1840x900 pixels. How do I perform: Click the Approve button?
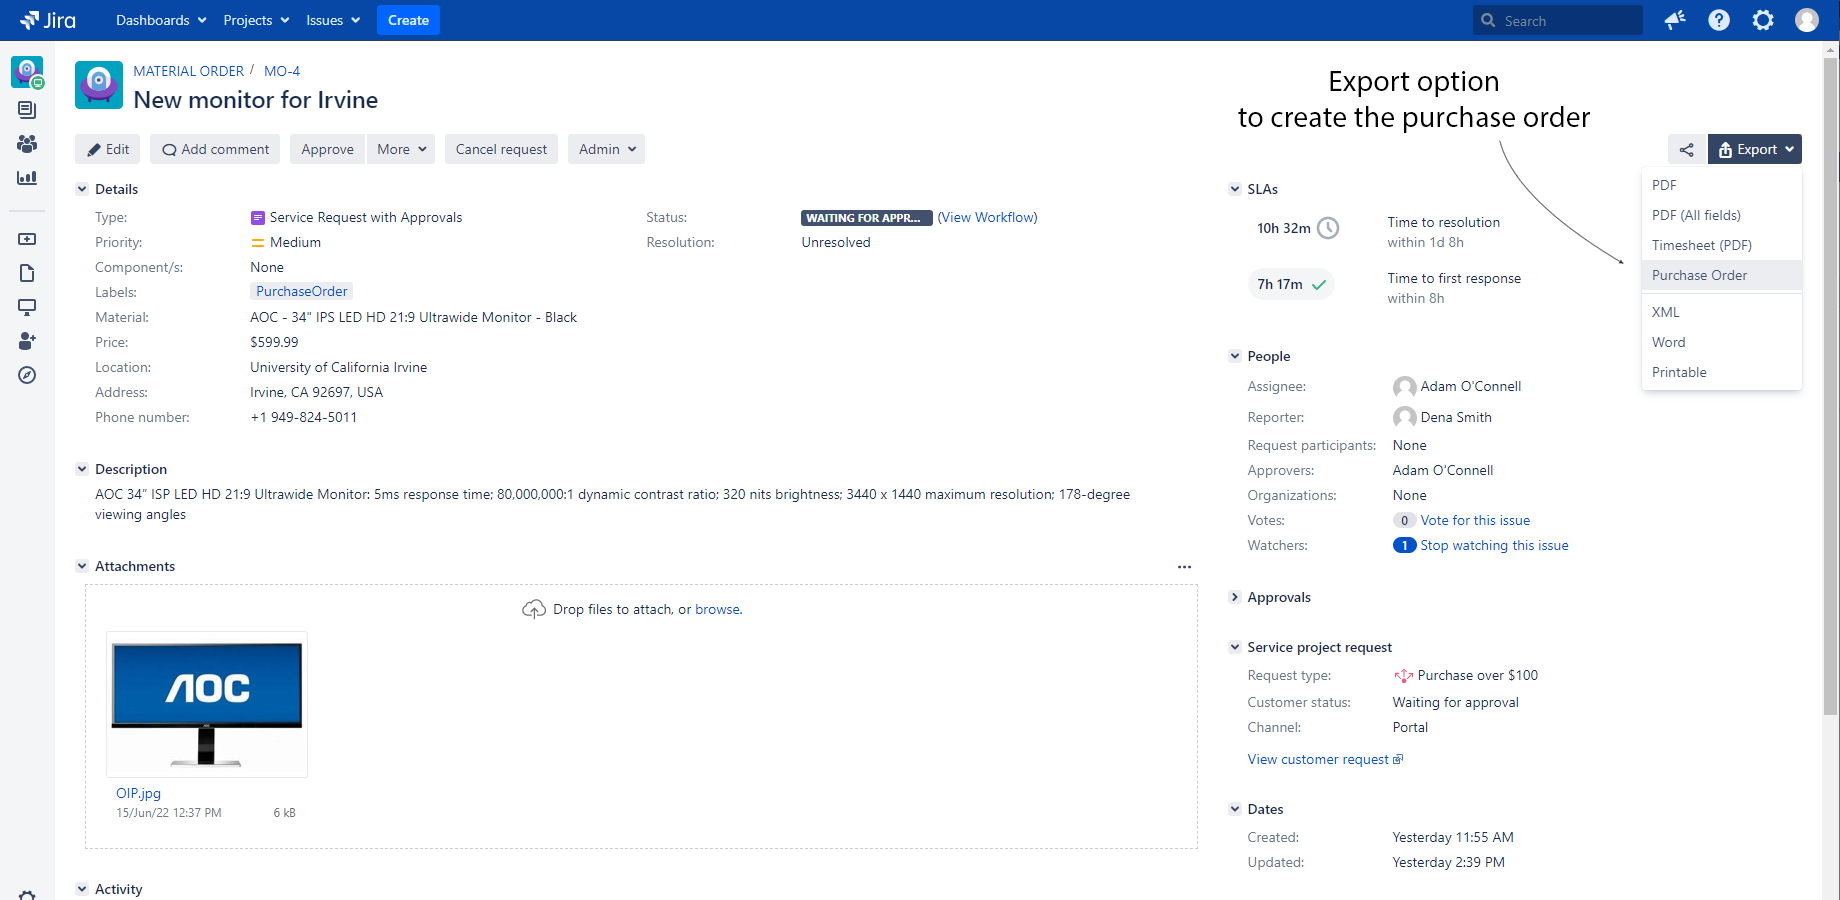pyautogui.click(x=328, y=149)
